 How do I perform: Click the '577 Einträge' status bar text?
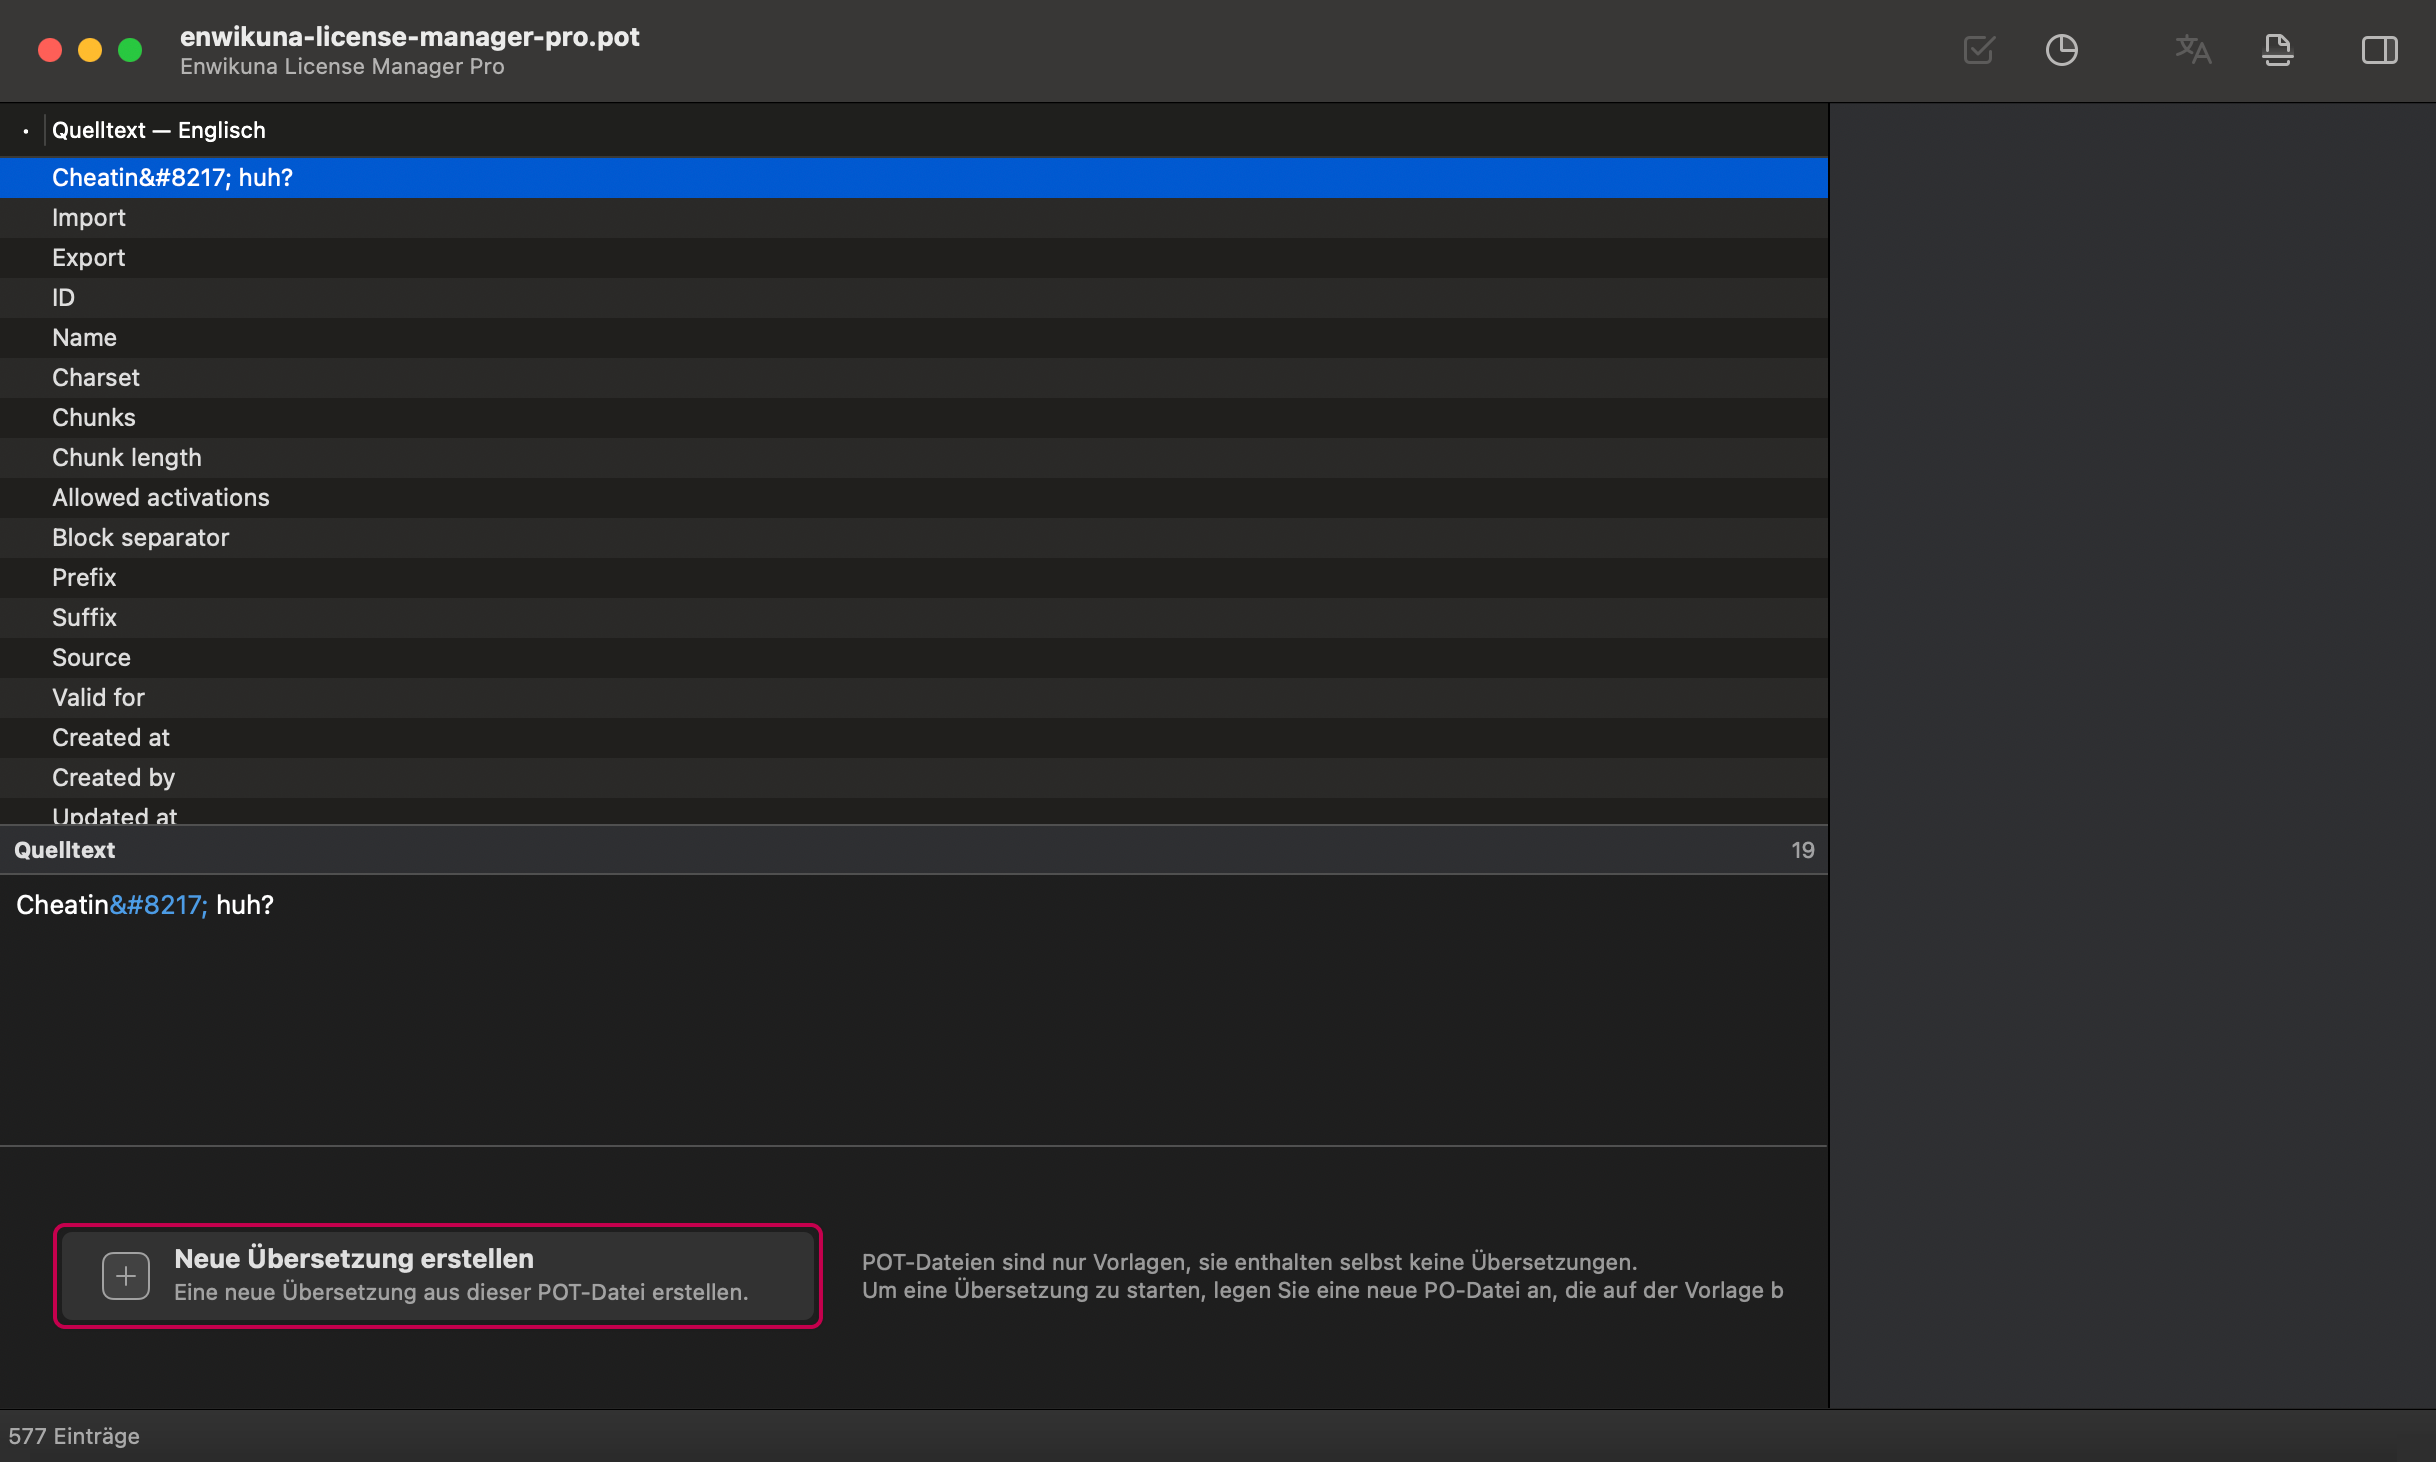click(74, 1436)
